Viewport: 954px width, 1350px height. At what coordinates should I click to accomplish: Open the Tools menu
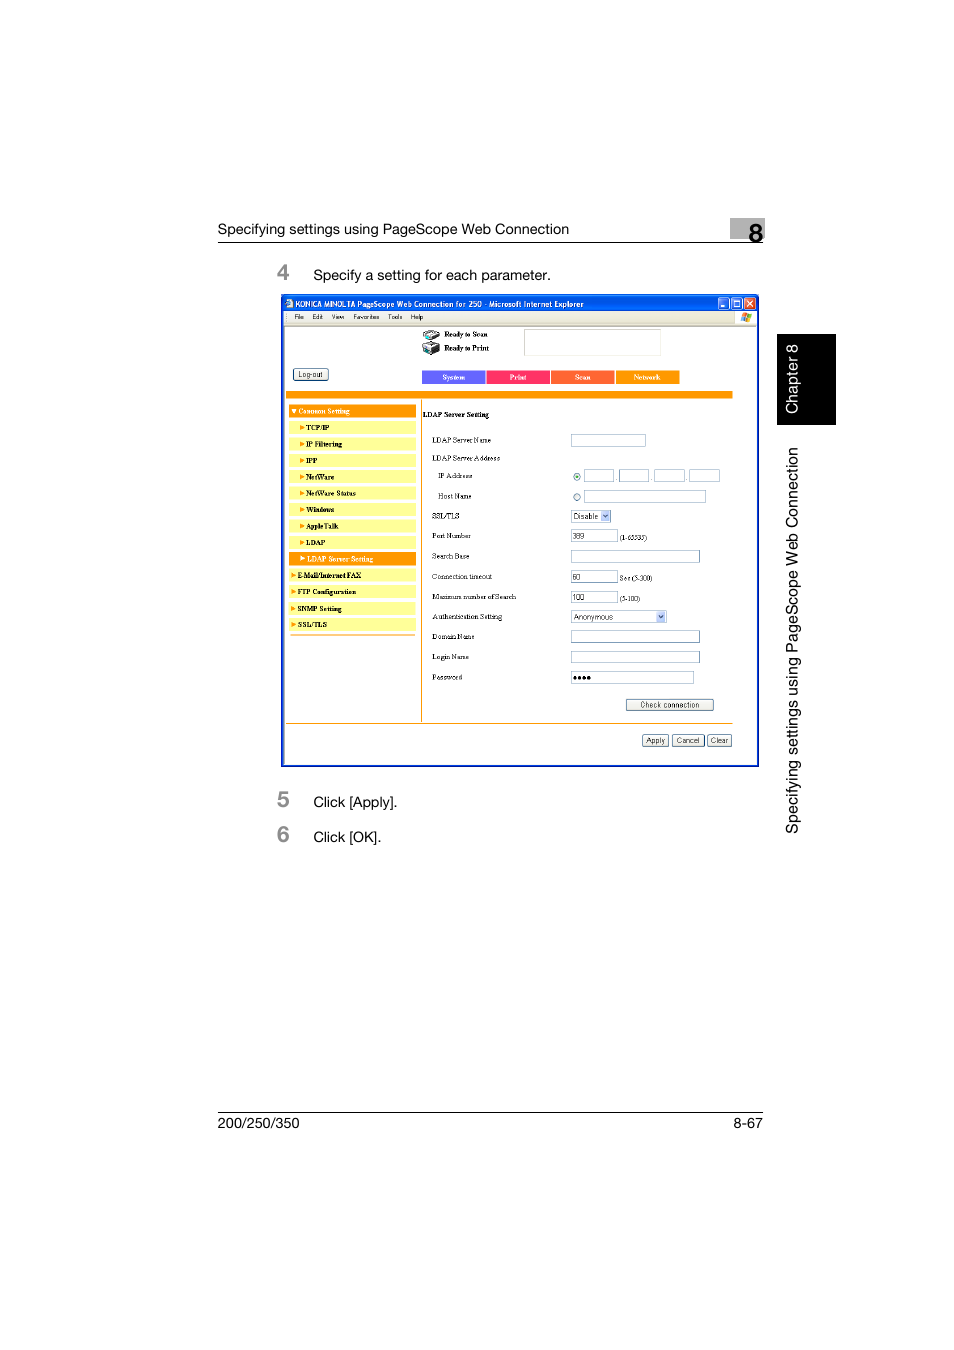[395, 317]
